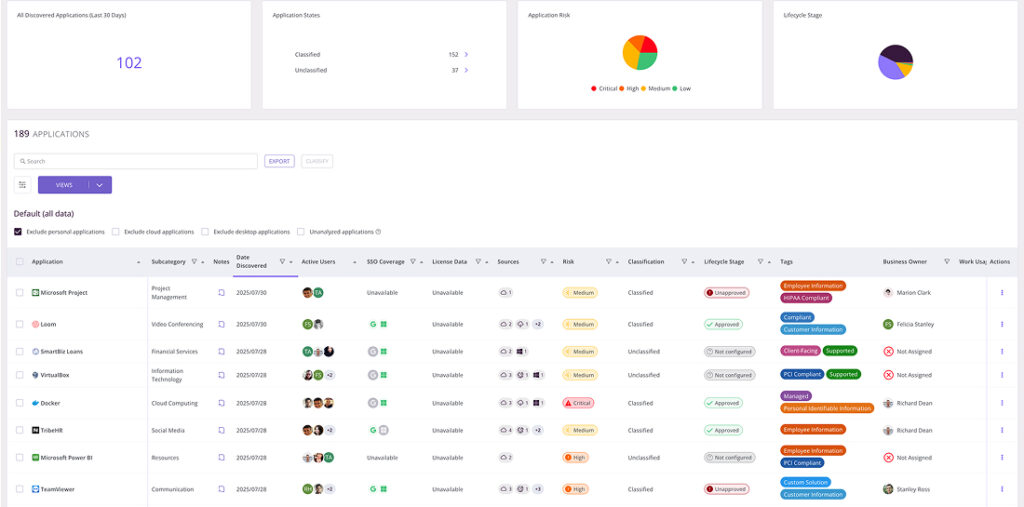Select the Microsoft Project row checkbox
This screenshot has width=1024, height=507.
(x=20, y=293)
